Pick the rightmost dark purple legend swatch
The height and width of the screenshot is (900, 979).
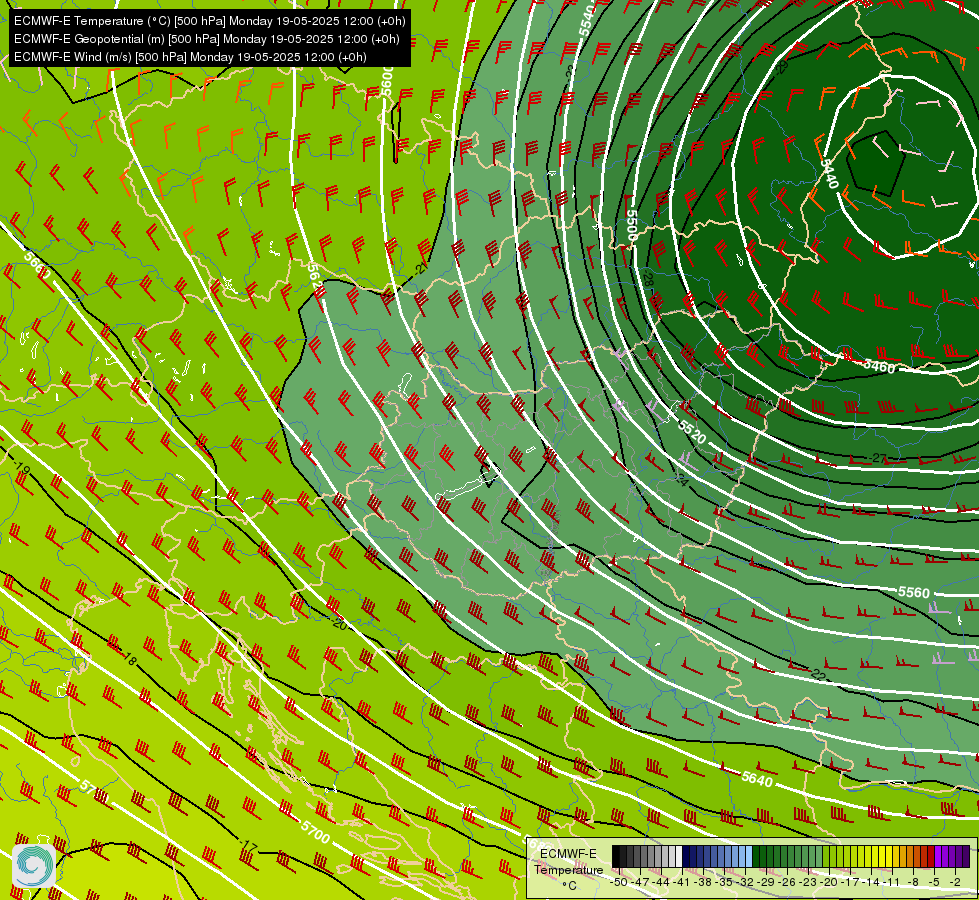[x=966, y=856]
